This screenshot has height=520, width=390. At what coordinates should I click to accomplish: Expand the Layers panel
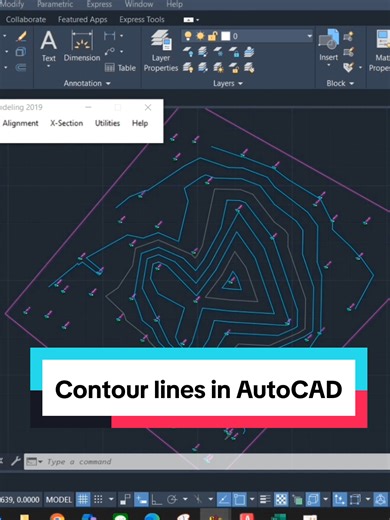[228, 83]
